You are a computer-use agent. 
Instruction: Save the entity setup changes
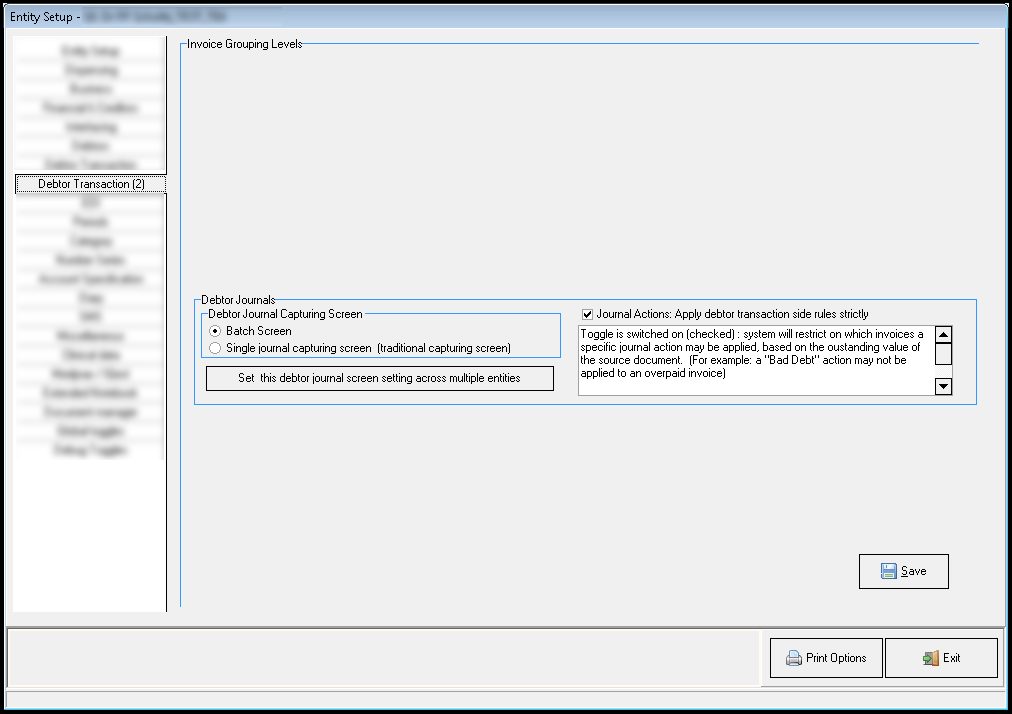tap(903, 571)
